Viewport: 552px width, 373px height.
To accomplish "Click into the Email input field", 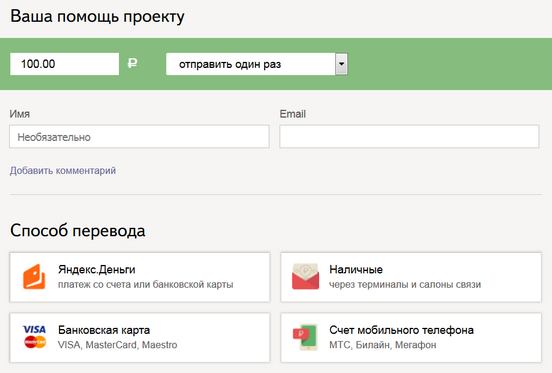I will pos(409,137).
